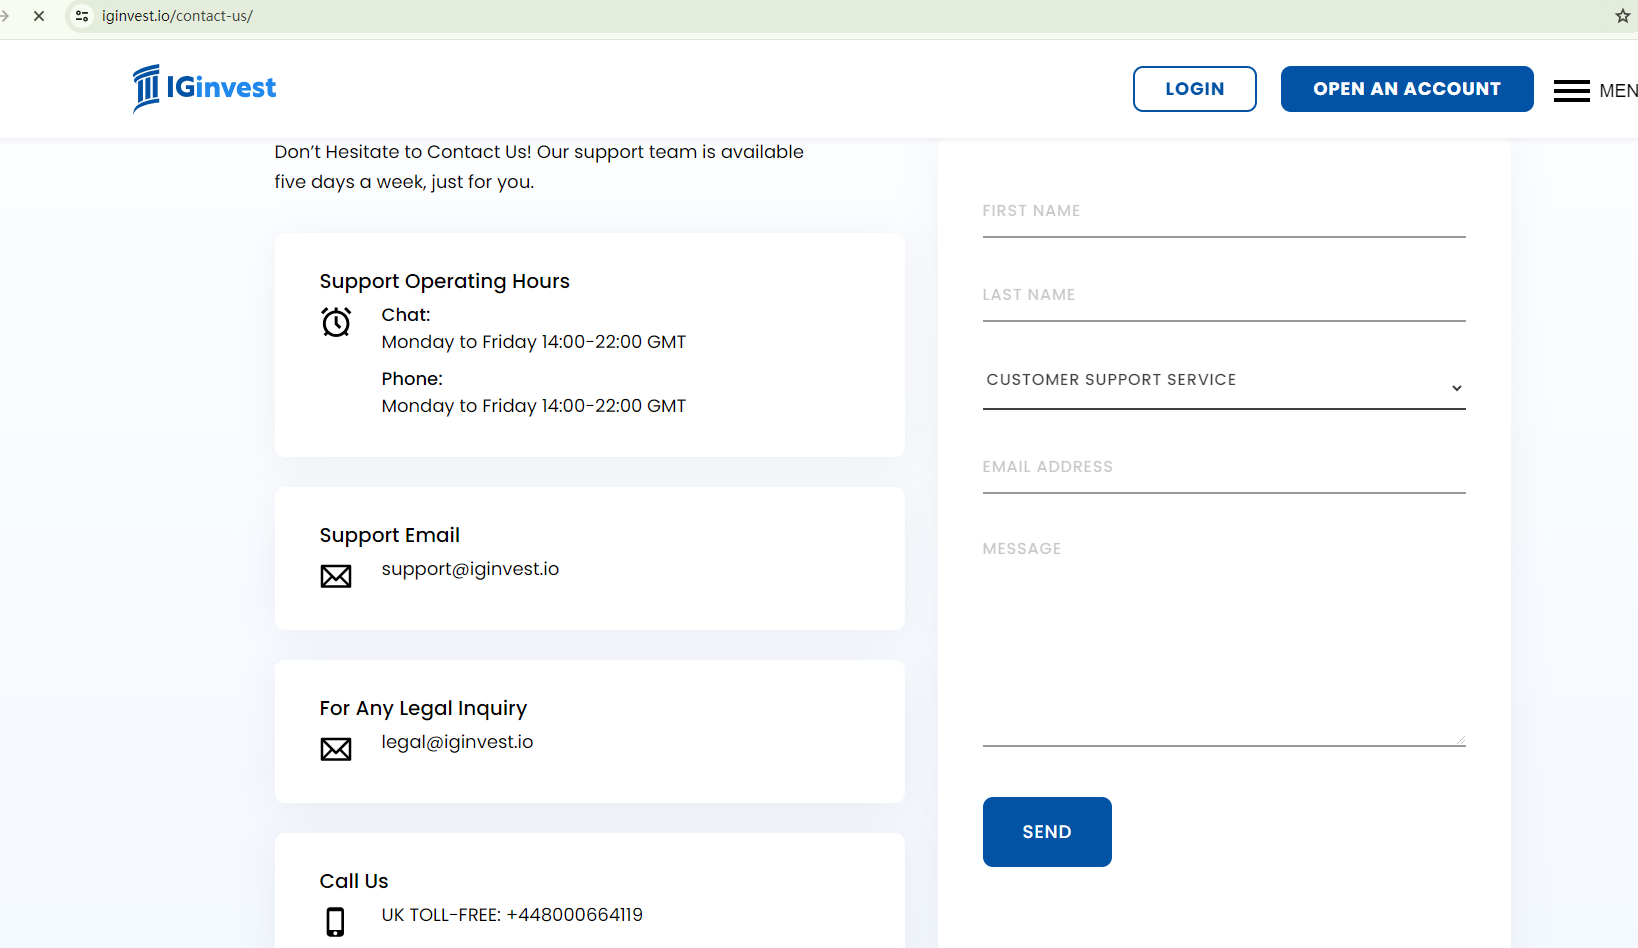The image size is (1638, 948).
Task: Open the hamburger menu
Action: [1572, 91]
